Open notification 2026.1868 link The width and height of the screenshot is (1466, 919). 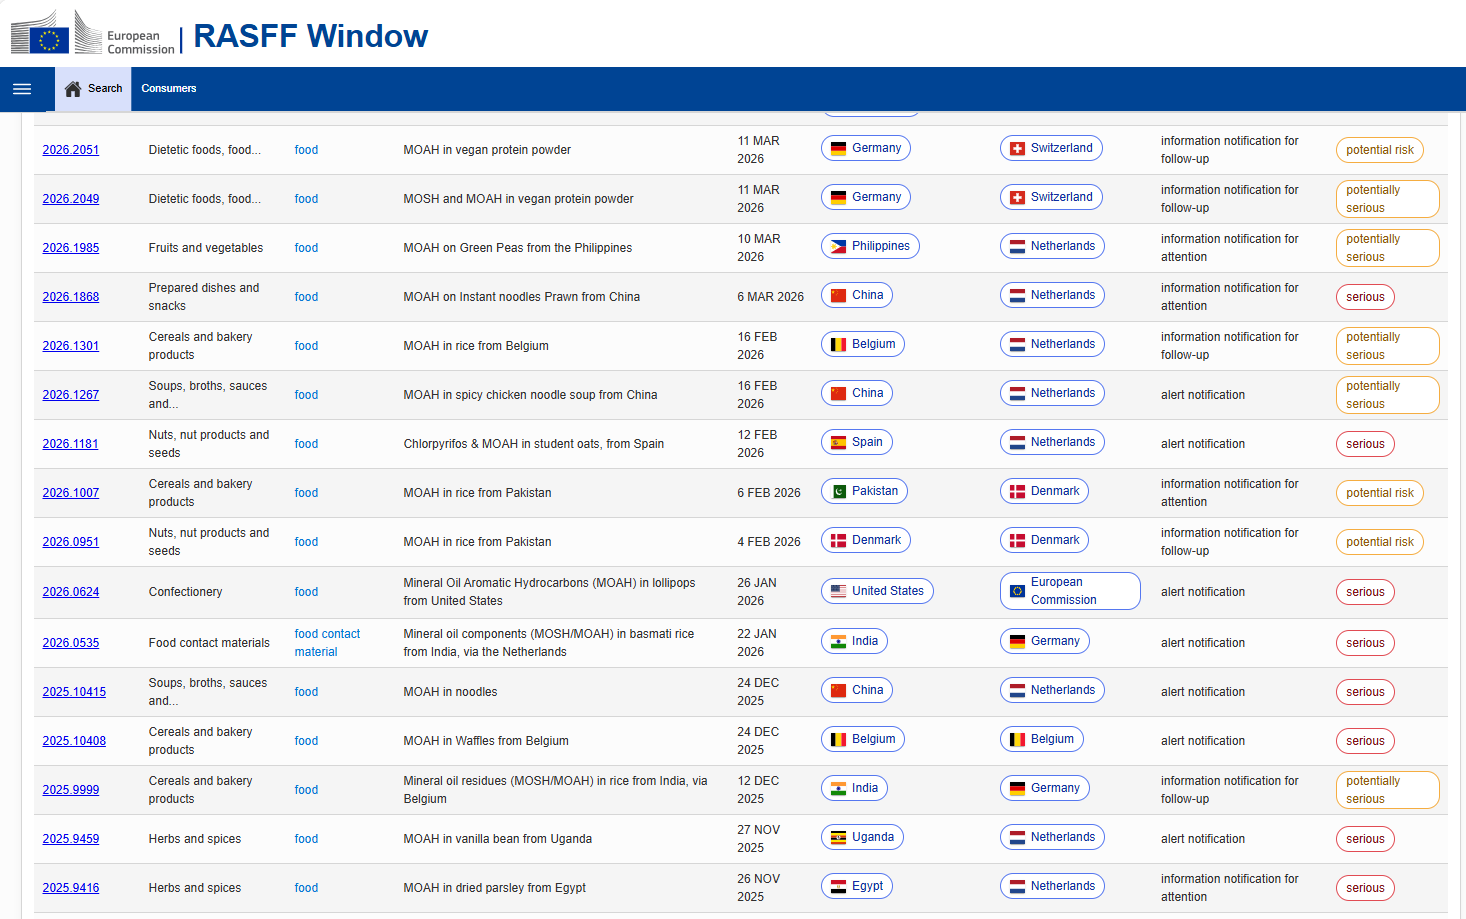[x=71, y=297]
